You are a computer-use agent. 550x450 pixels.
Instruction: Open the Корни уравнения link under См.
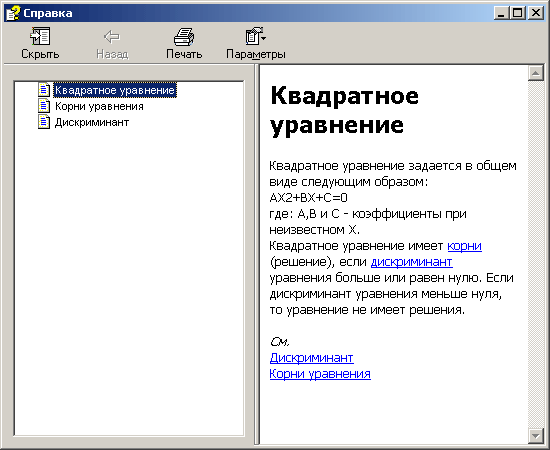(x=320, y=374)
